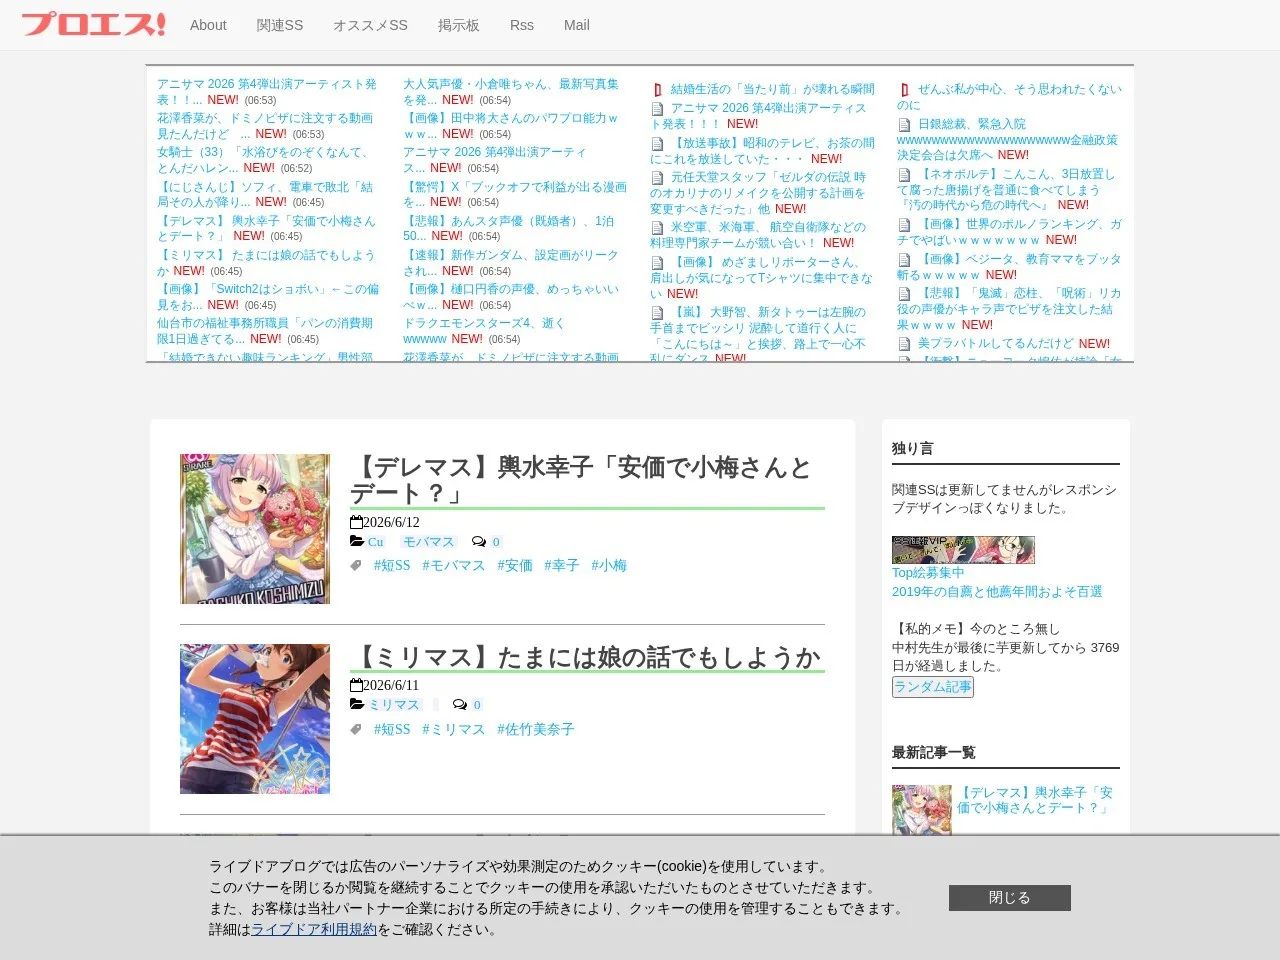Select the モバマス category in first article
The width and height of the screenshot is (1280, 960).
[428, 542]
